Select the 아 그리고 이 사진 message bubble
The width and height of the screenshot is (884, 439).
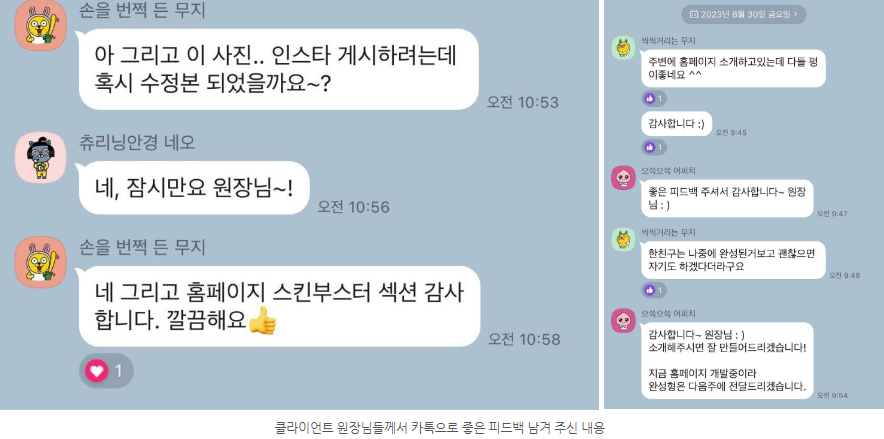pos(279,69)
